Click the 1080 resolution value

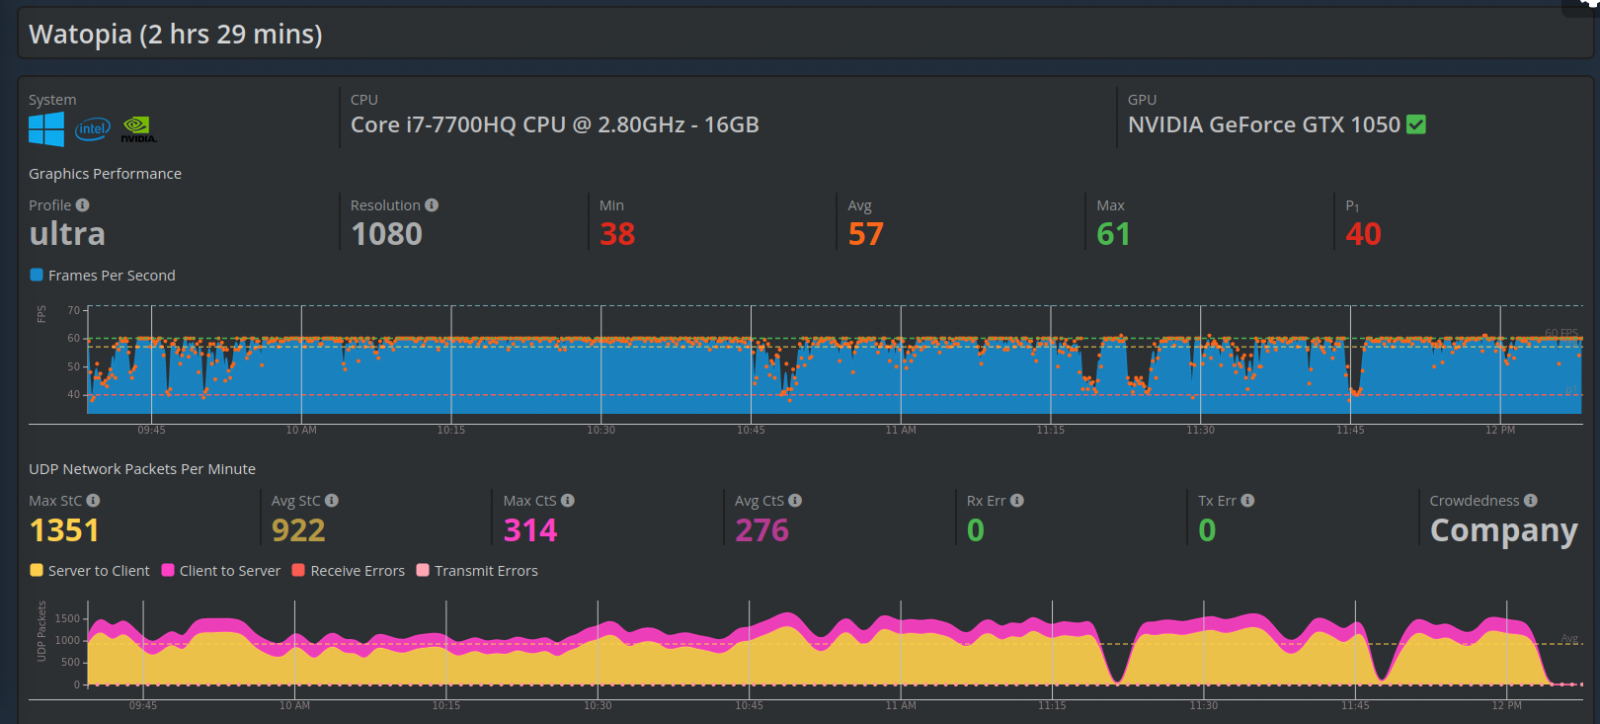tap(387, 234)
